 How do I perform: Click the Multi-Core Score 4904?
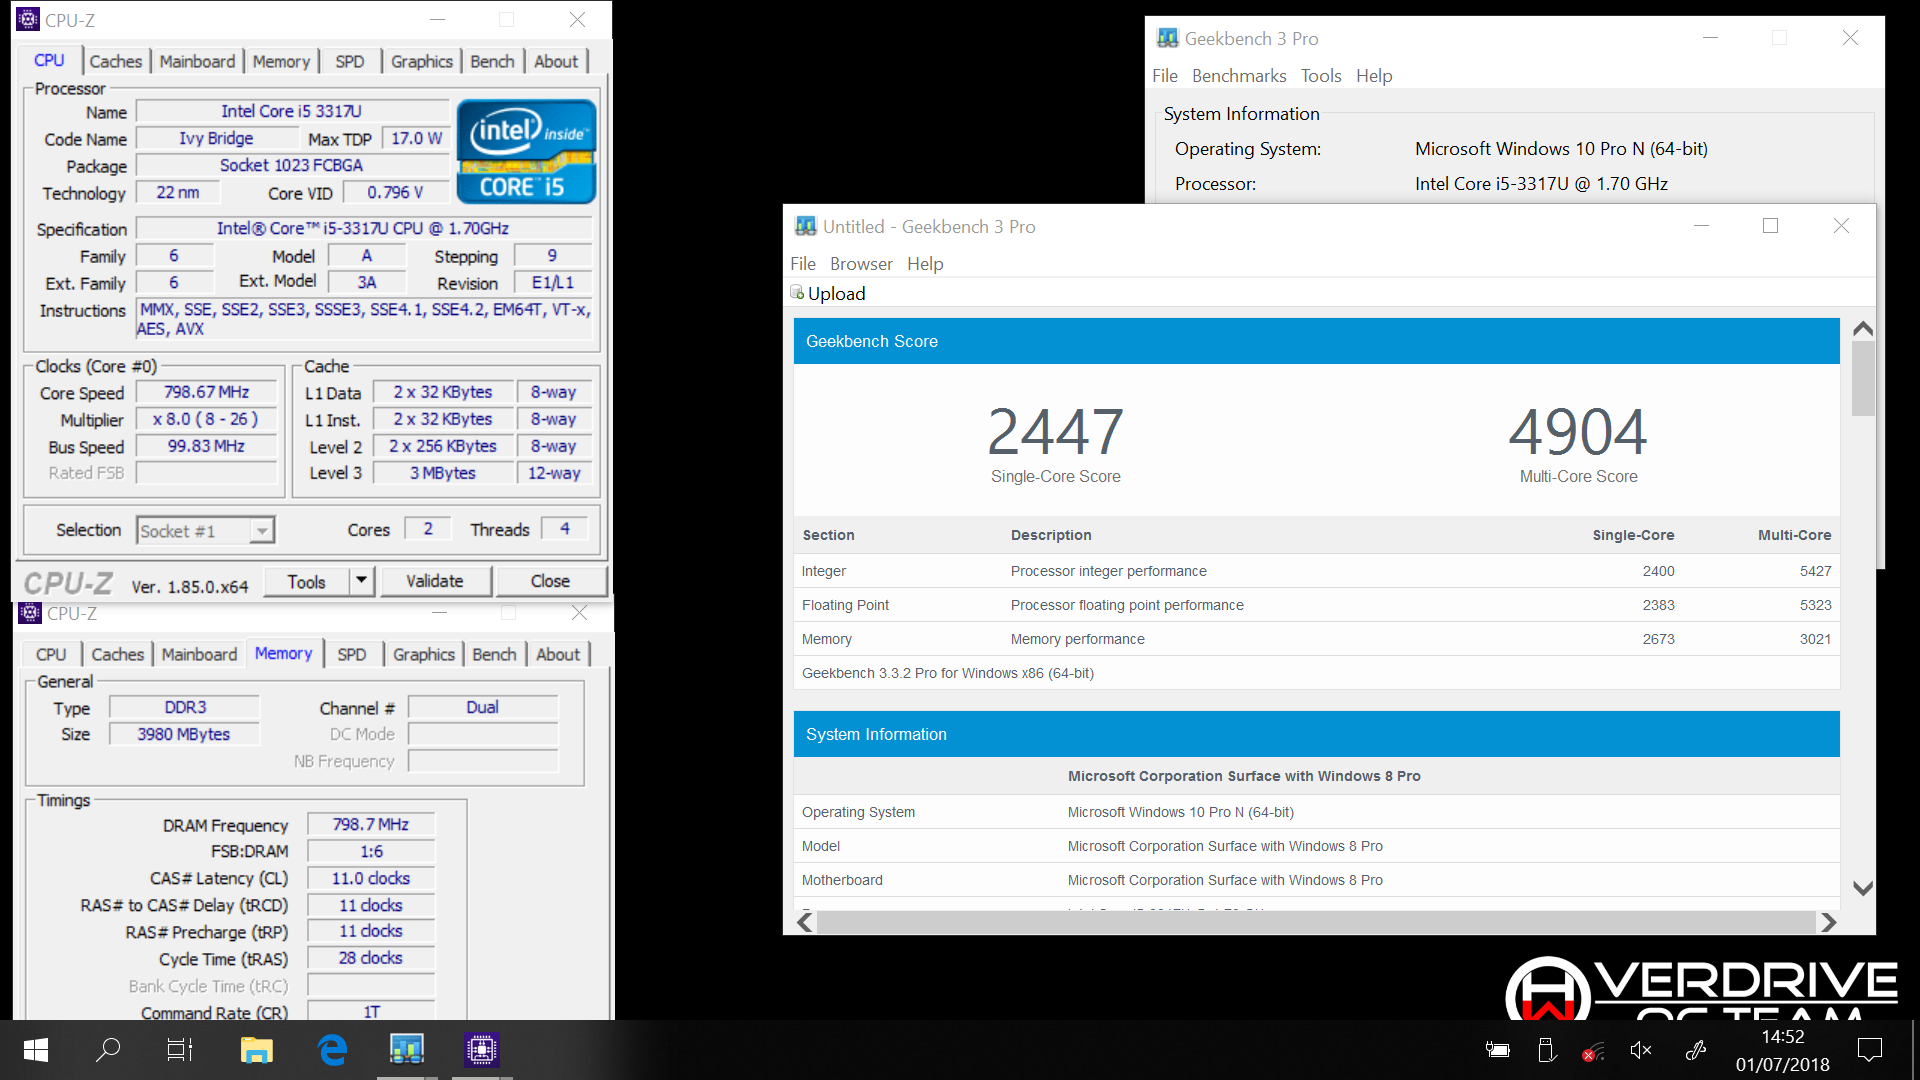coord(1578,431)
